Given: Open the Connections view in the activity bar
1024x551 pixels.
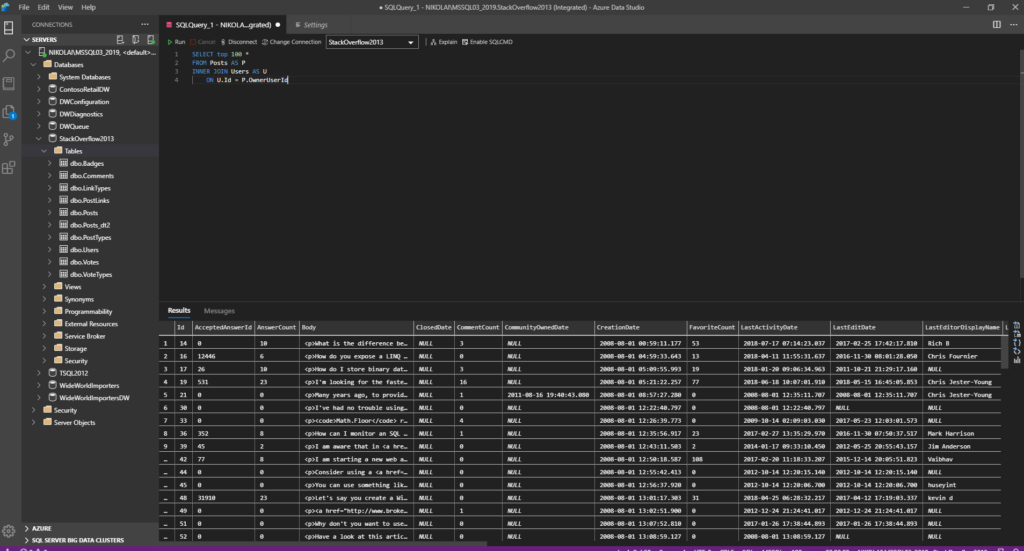Looking at the screenshot, I should pos(8,28).
